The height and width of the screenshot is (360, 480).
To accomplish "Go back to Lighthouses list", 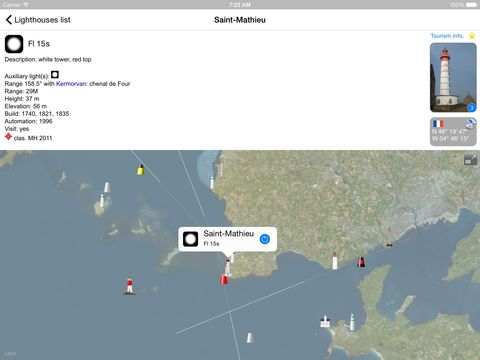I will [x=38, y=20].
